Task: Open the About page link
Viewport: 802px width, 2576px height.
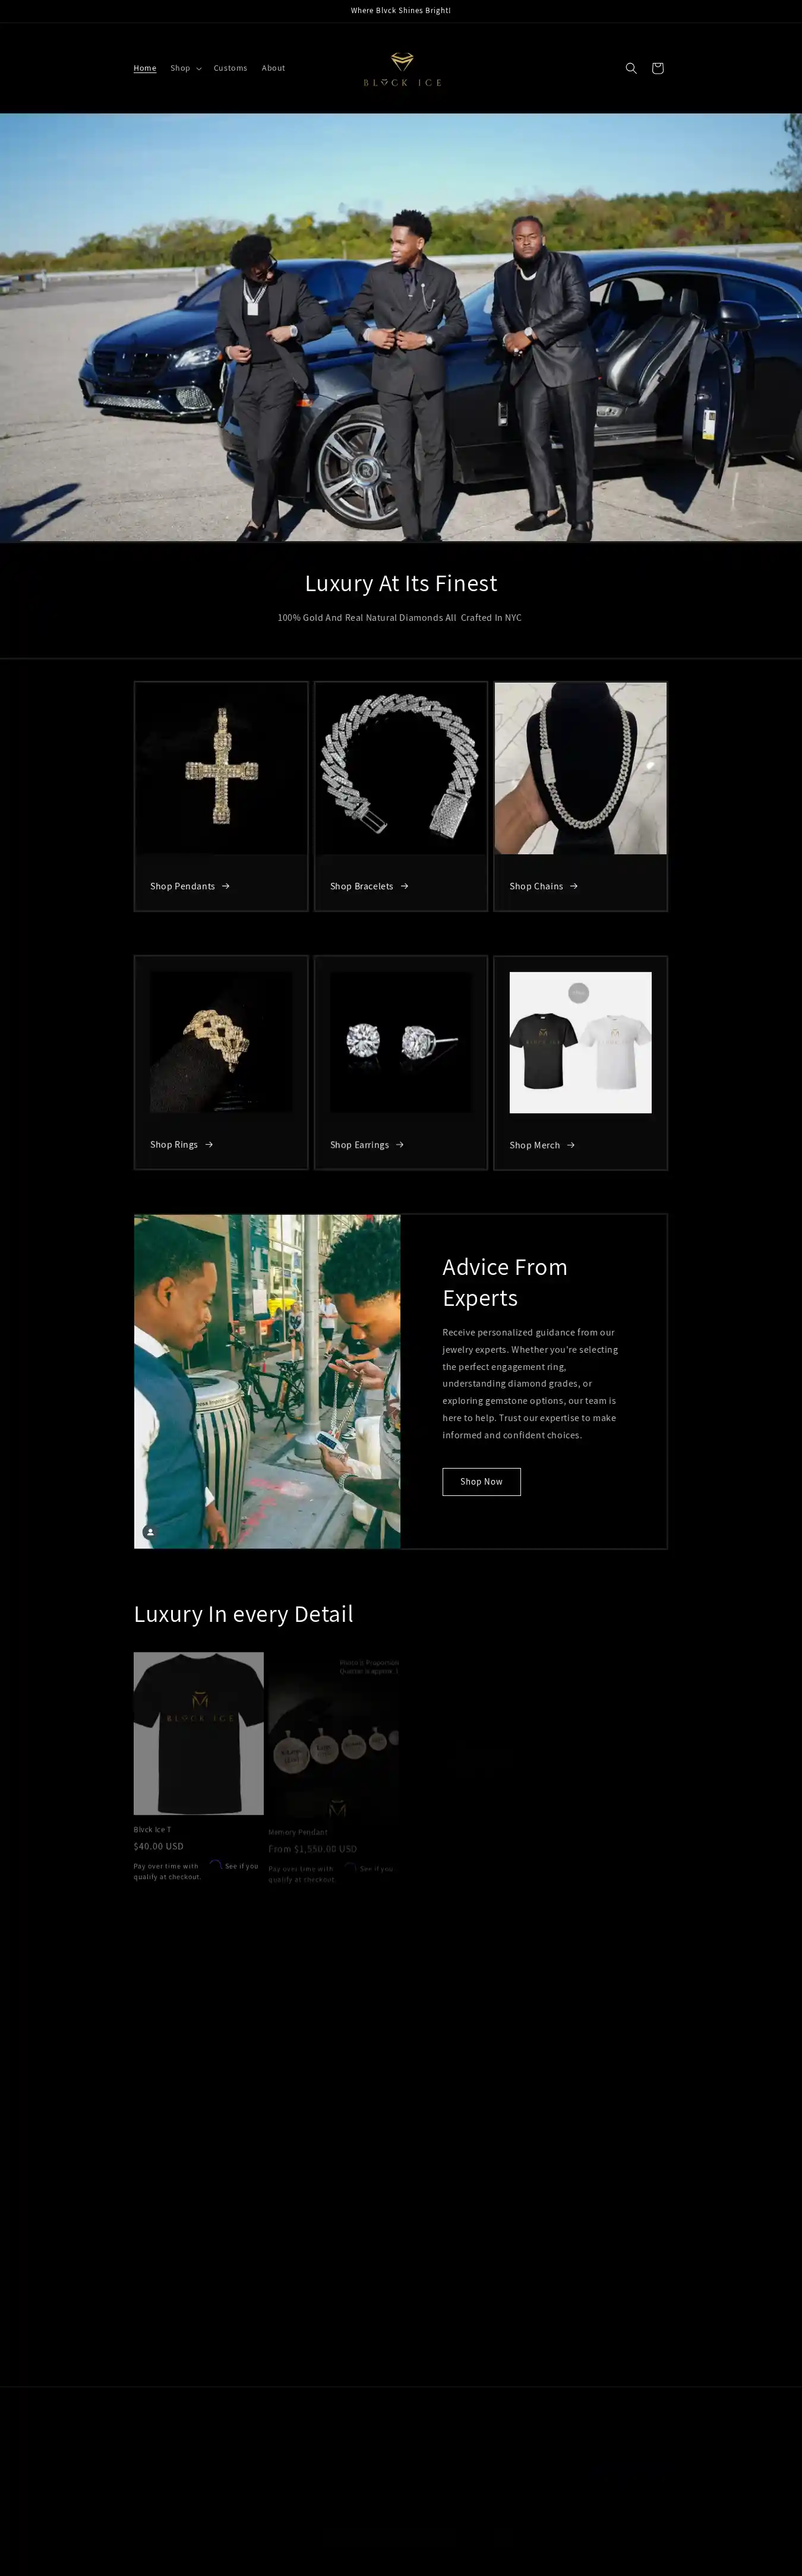Action: click(273, 68)
